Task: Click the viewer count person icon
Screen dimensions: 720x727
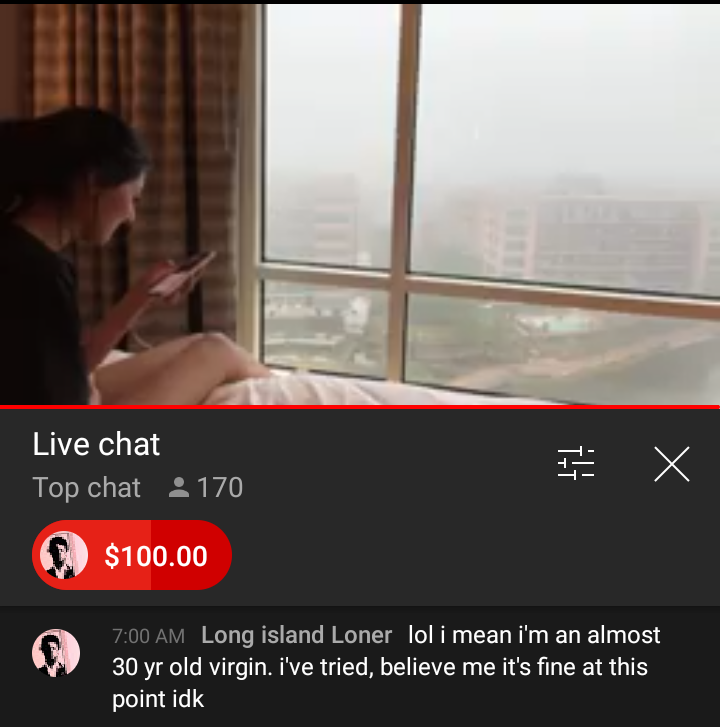Action: pyautogui.click(x=178, y=487)
